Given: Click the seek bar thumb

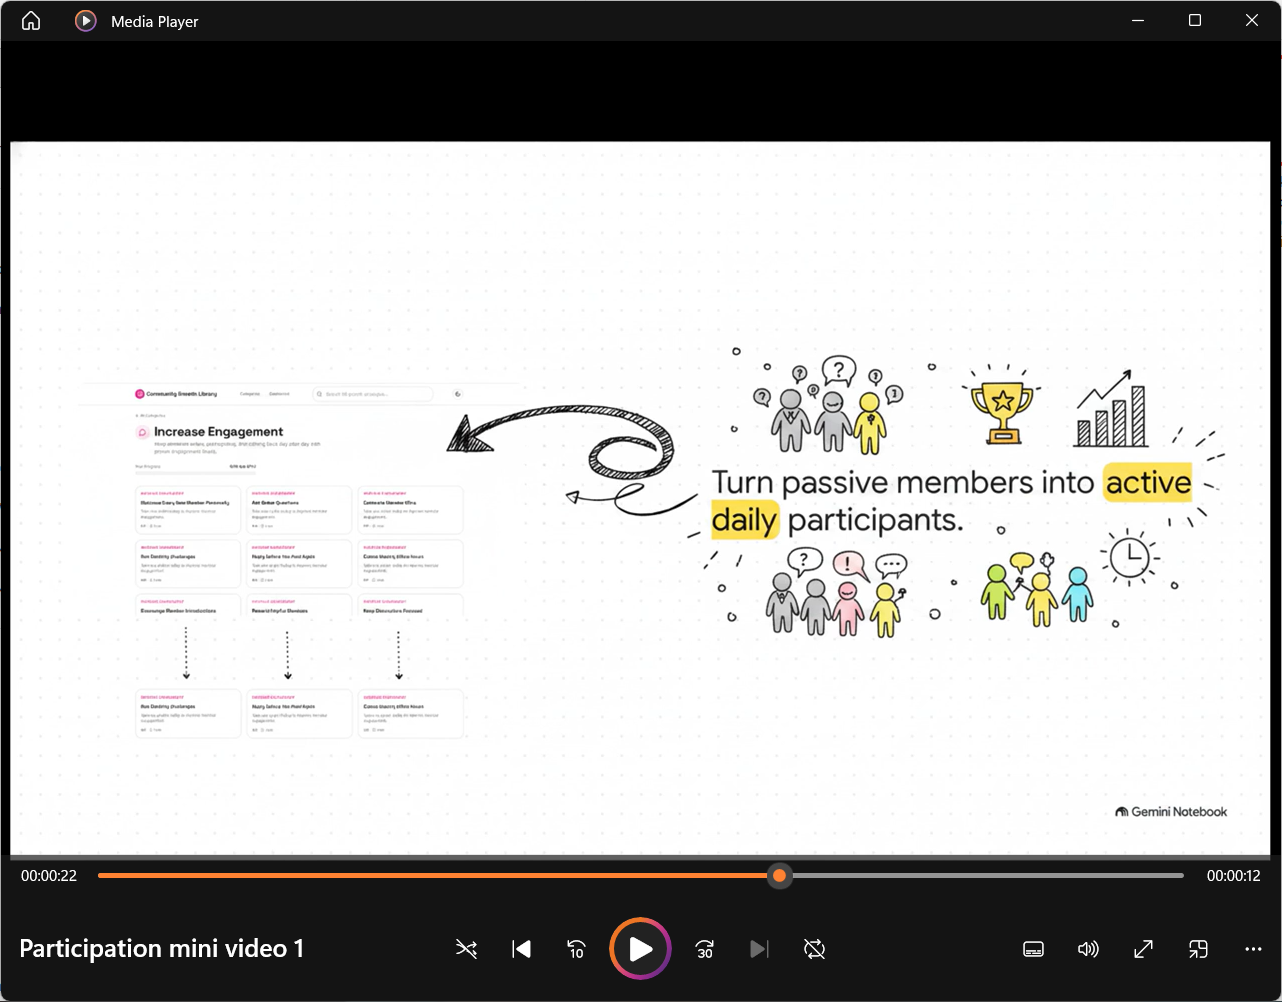Looking at the screenshot, I should pos(779,876).
